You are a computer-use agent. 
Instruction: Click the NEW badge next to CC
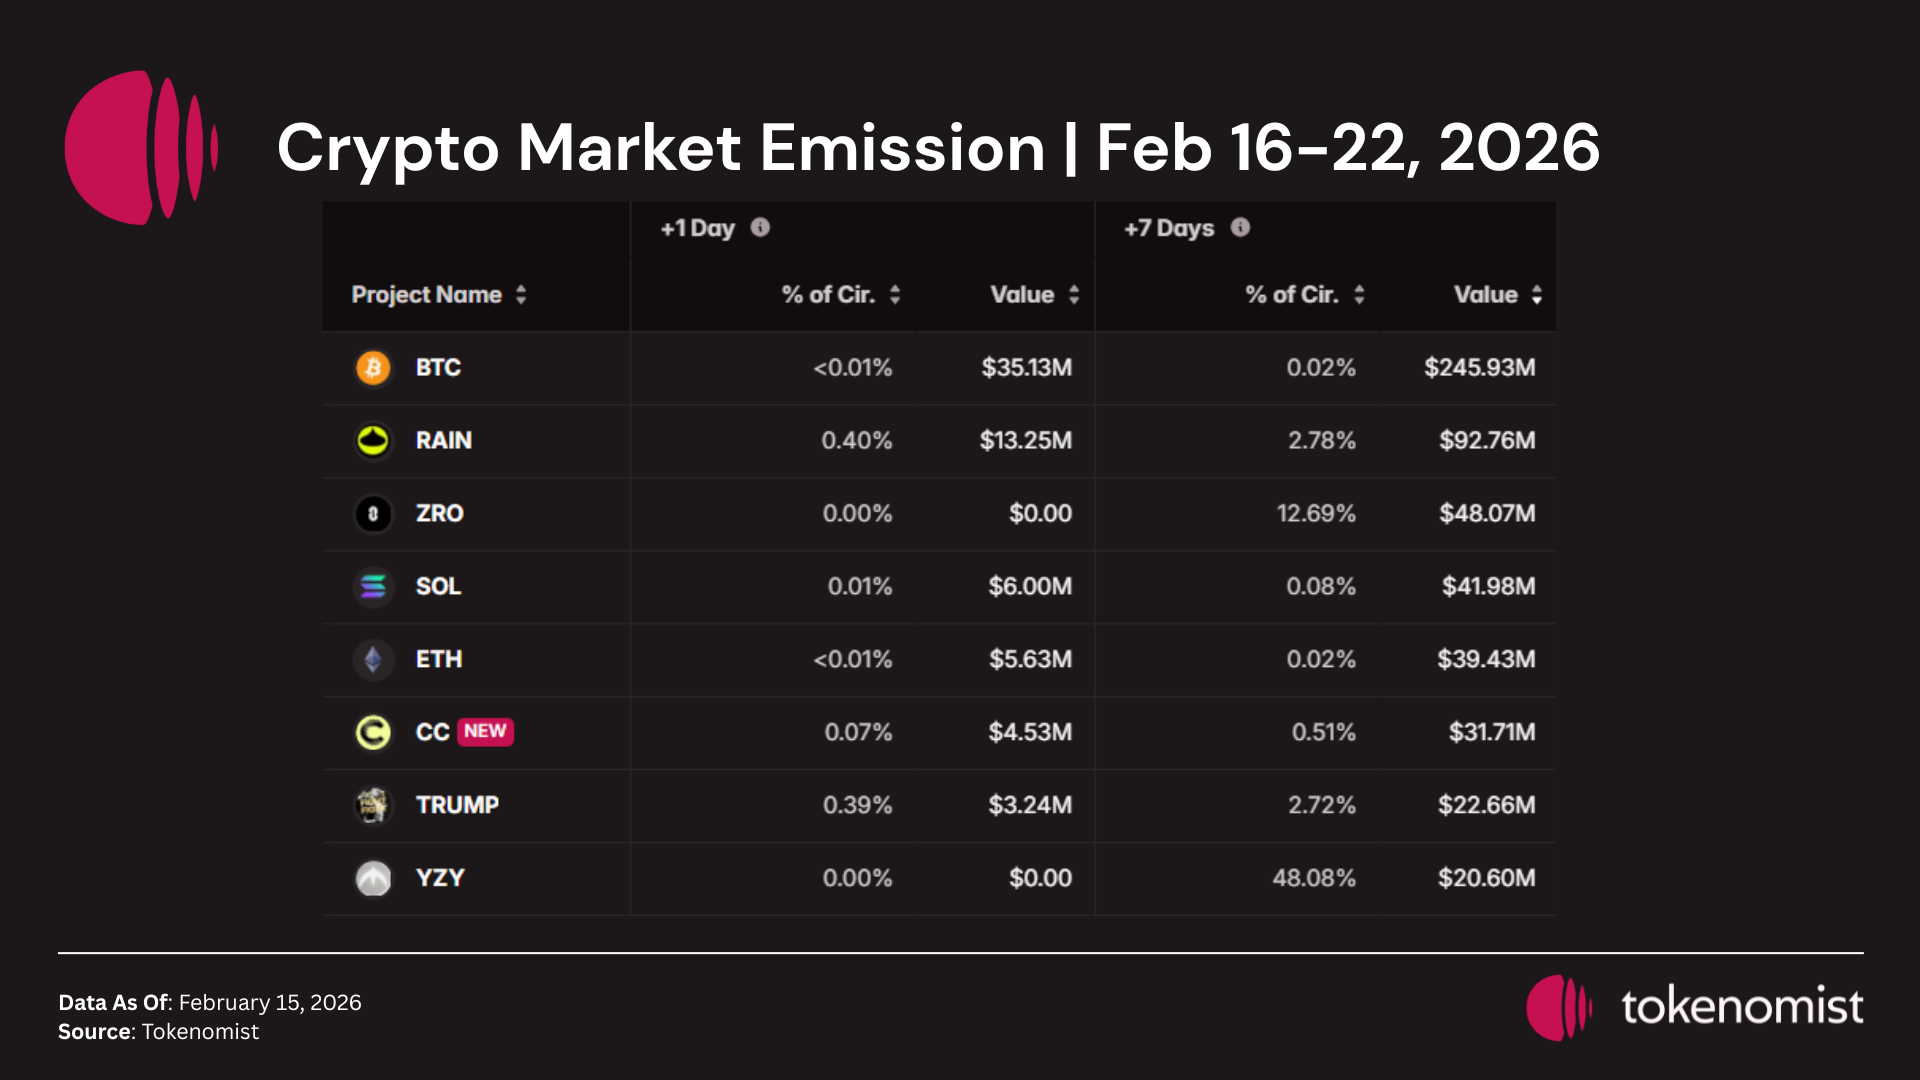coord(485,732)
